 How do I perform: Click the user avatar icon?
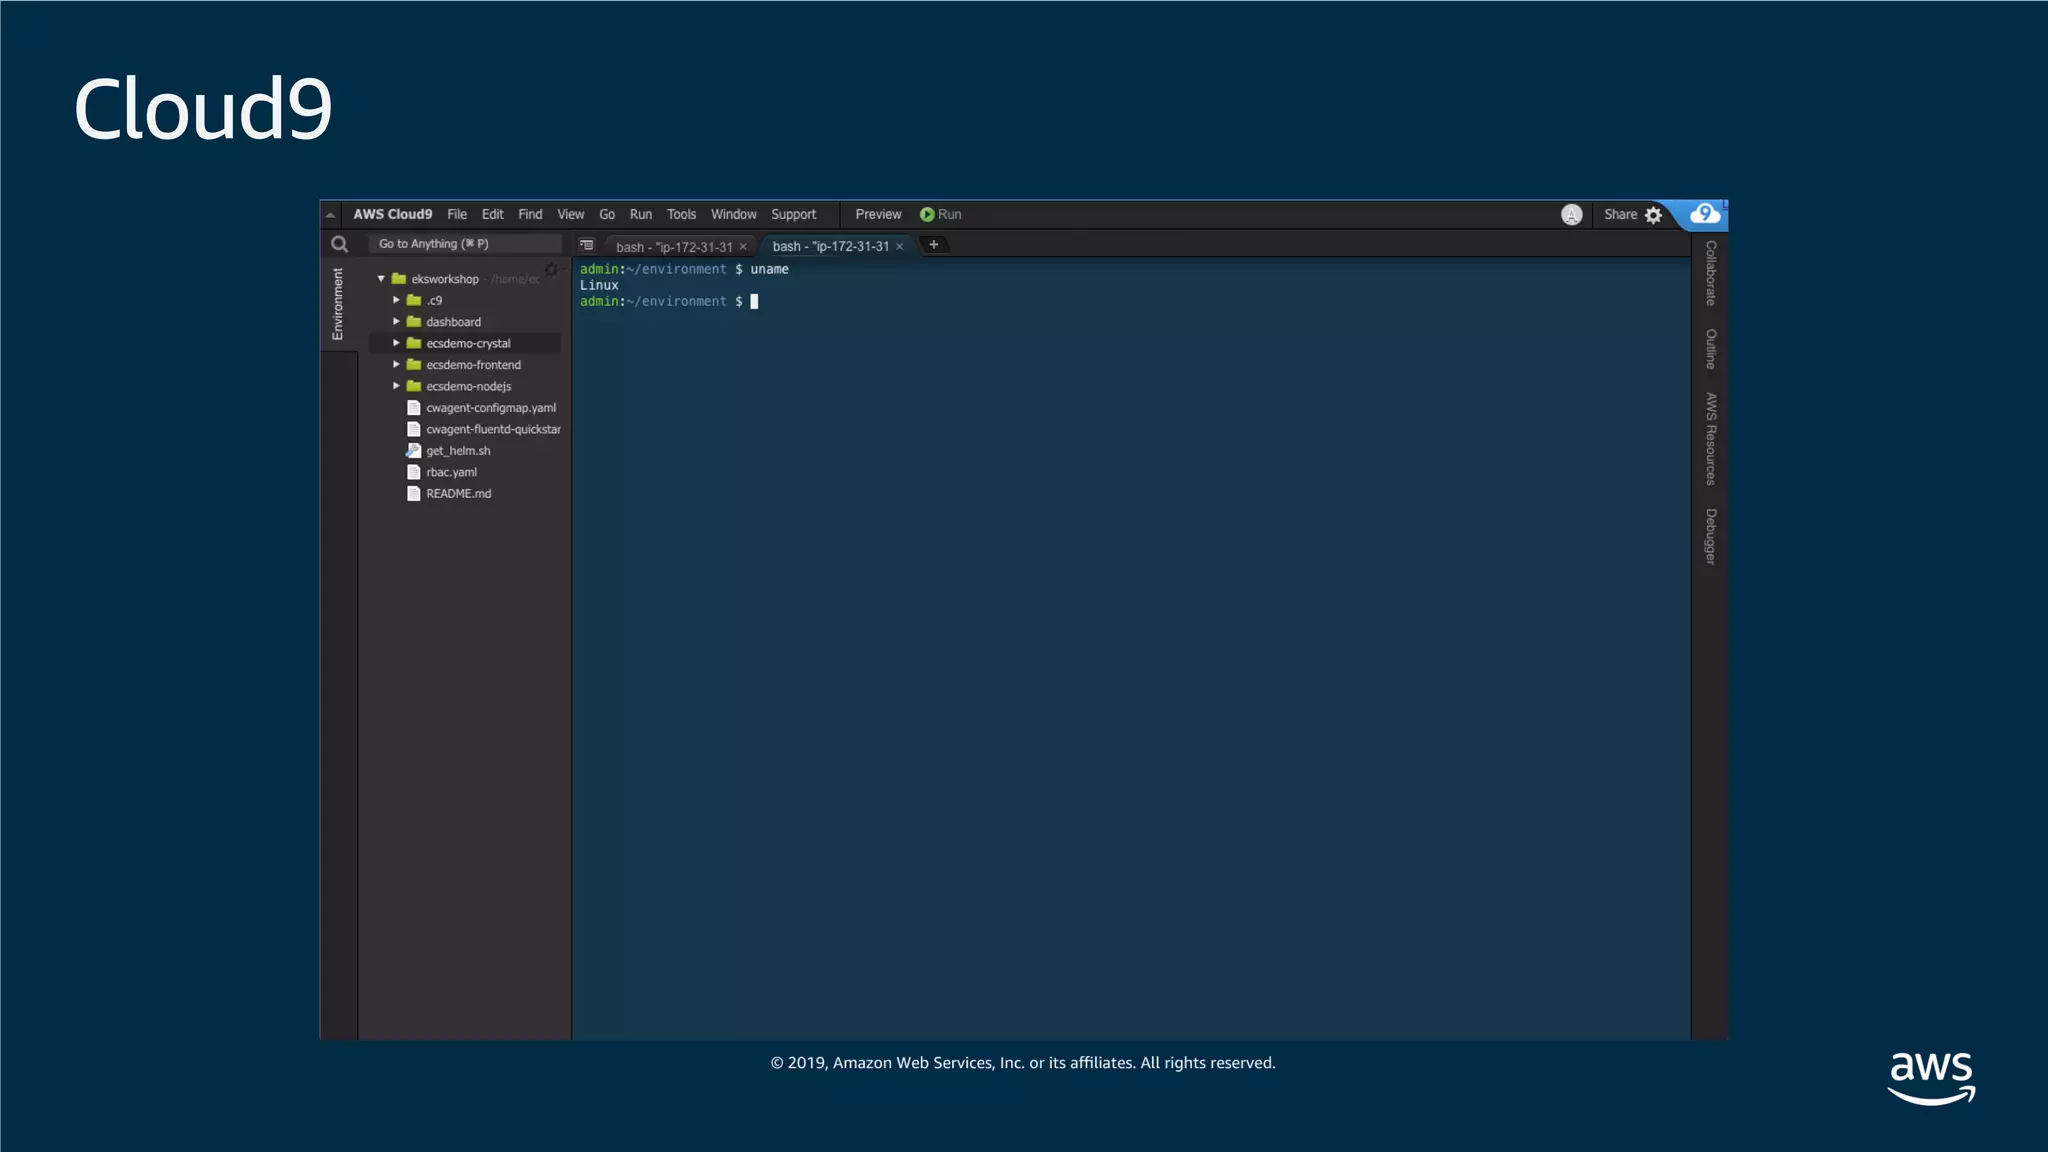tap(1572, 215)
